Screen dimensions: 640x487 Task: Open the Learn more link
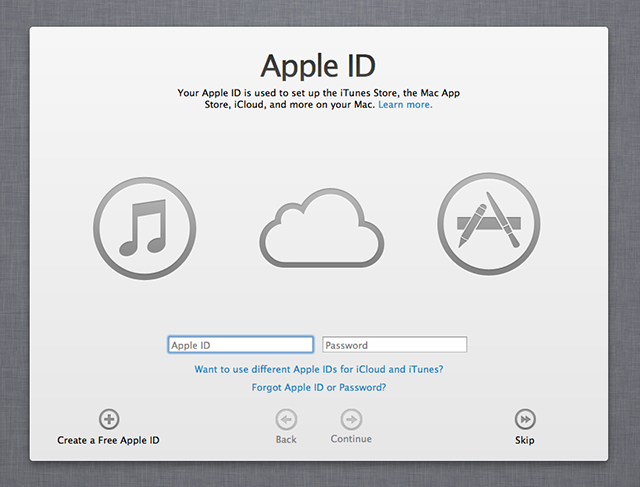point(405,105)
